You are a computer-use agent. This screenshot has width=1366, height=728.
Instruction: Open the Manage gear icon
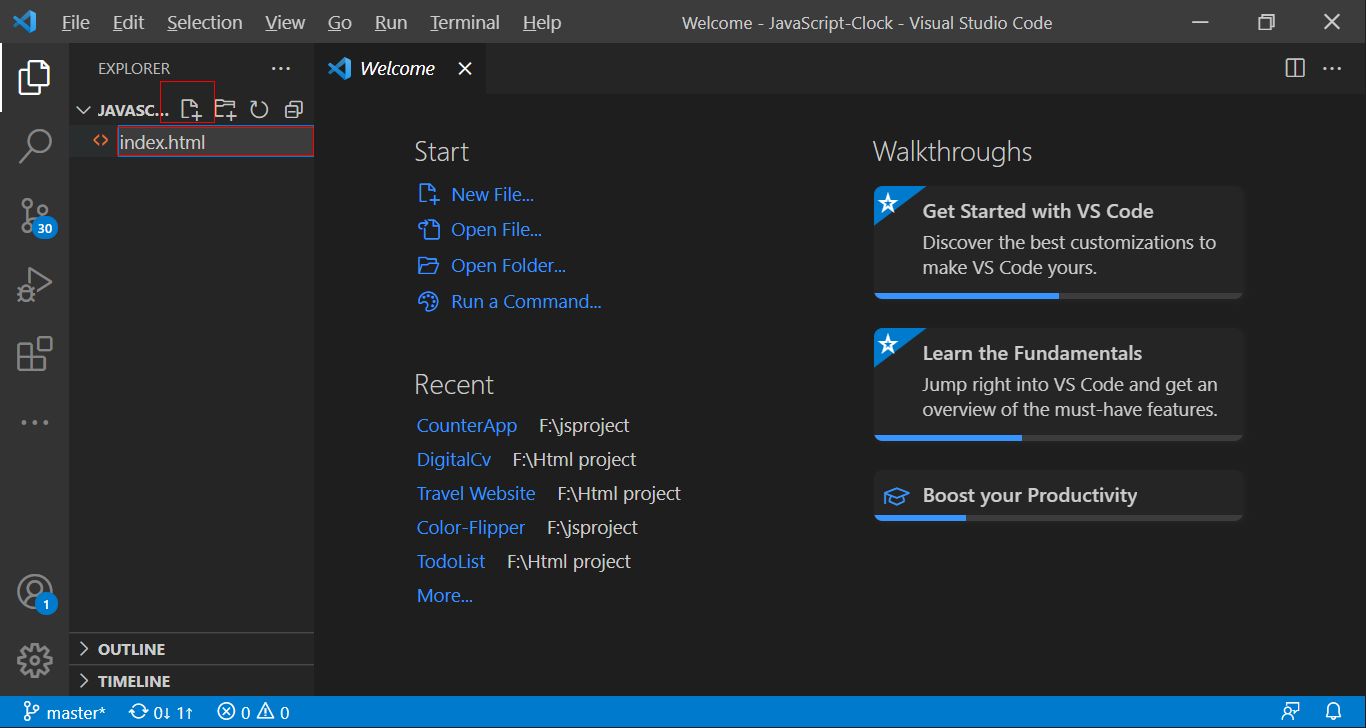click(x=34, y=660)
